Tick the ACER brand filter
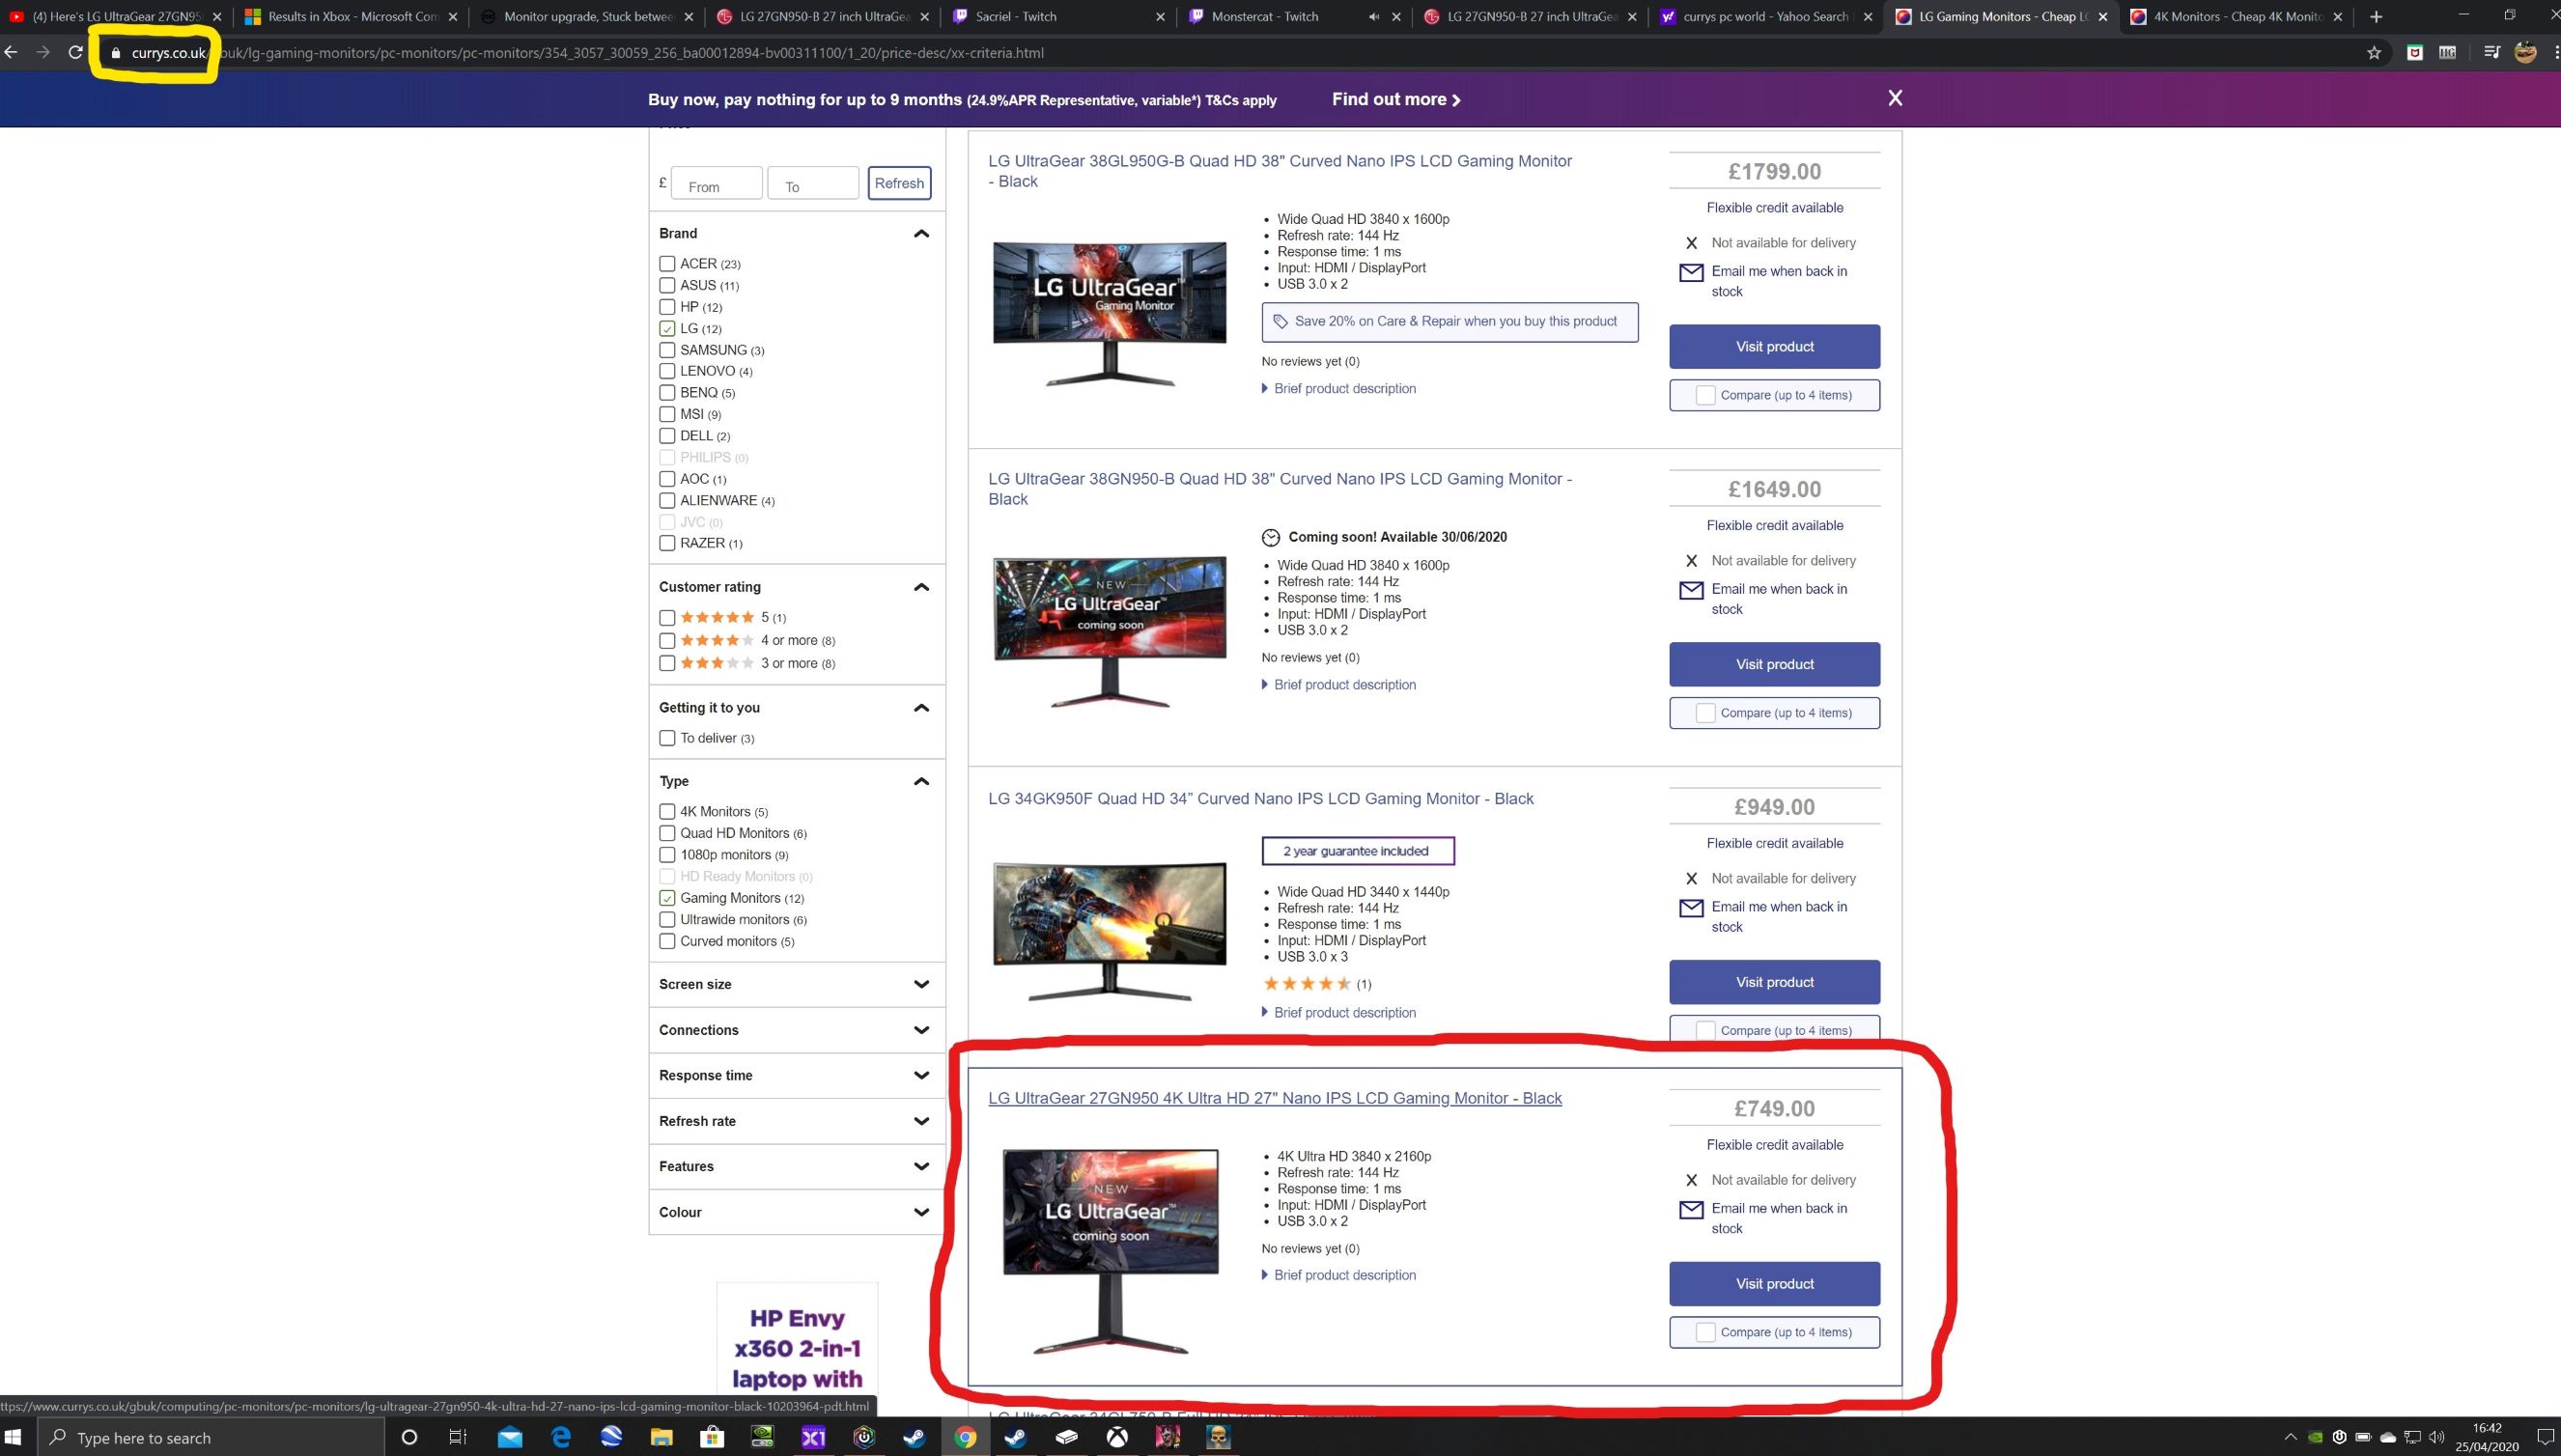This screenshot has width=2561, height=1456. (667, 264)
